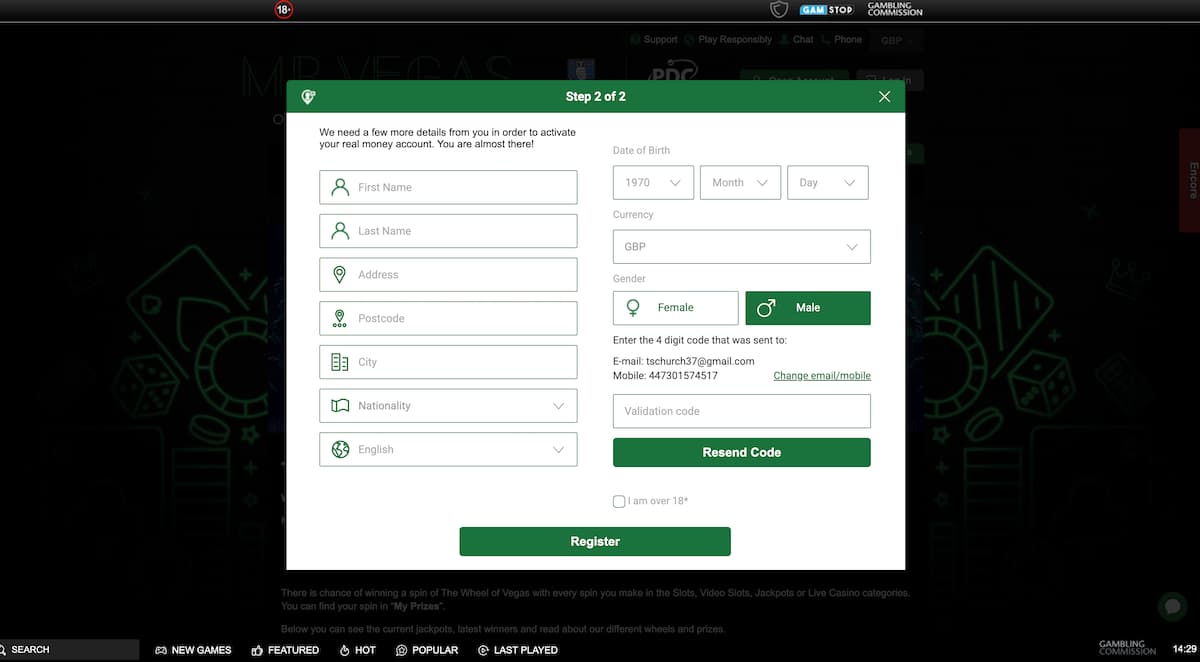Switch to the Hot tab
Image resolution: width=1200 pixels, height=662 pixels.
pyautogui.click(x=358, y=650)
